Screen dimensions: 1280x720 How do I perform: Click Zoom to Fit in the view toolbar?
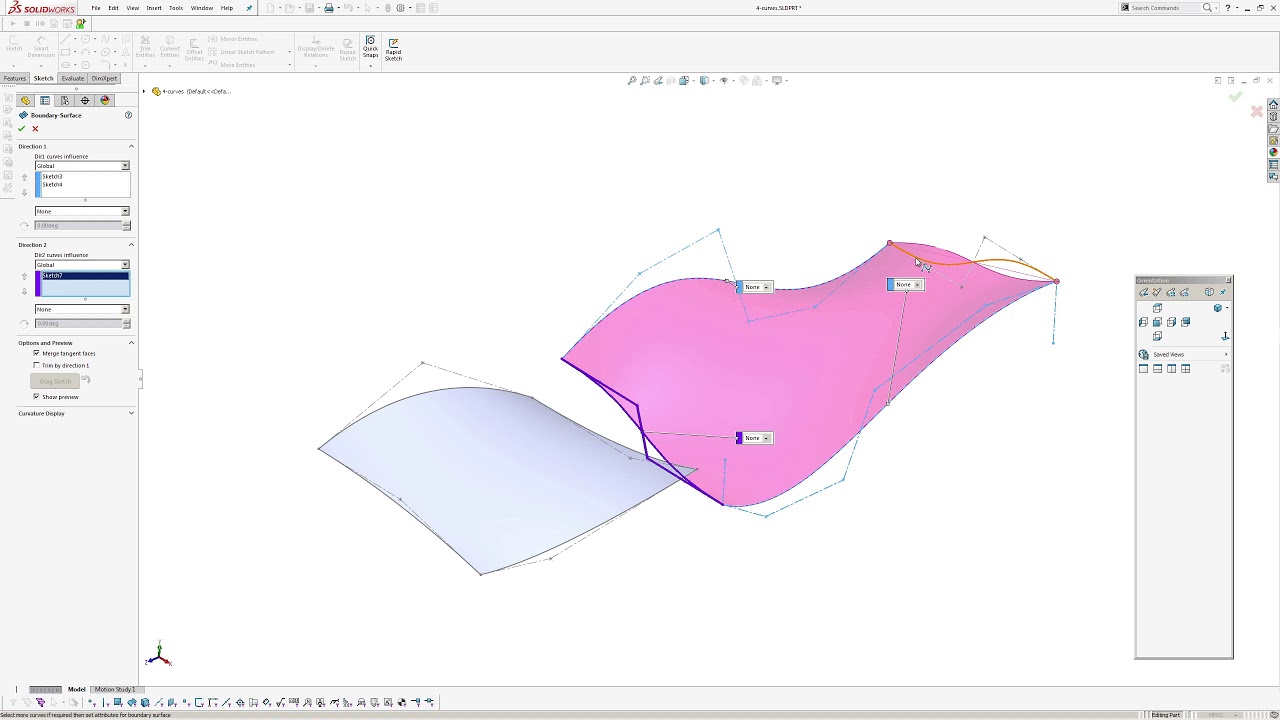click(632, 80)
